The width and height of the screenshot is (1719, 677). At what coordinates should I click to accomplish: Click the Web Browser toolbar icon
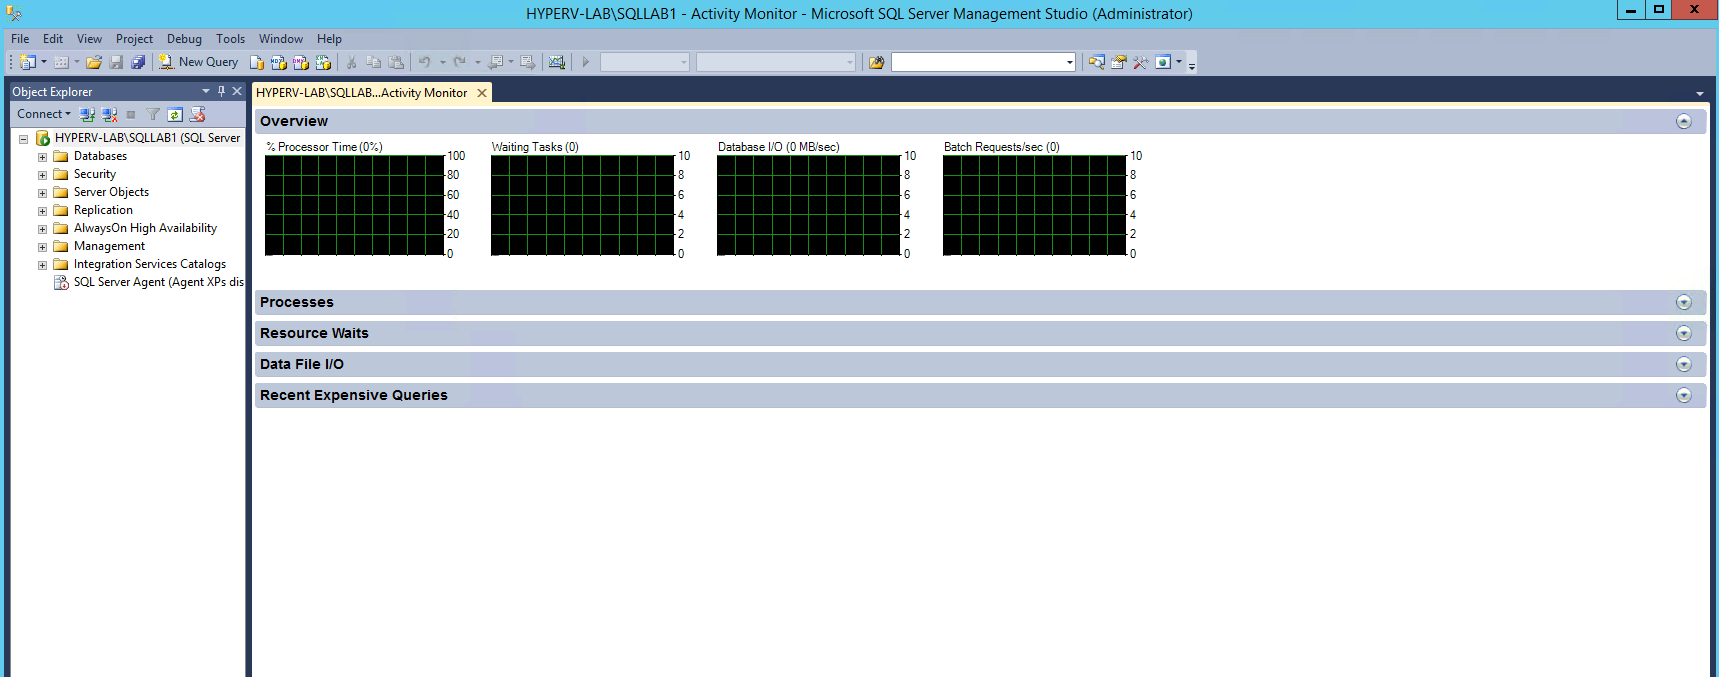click(1163, 62)
